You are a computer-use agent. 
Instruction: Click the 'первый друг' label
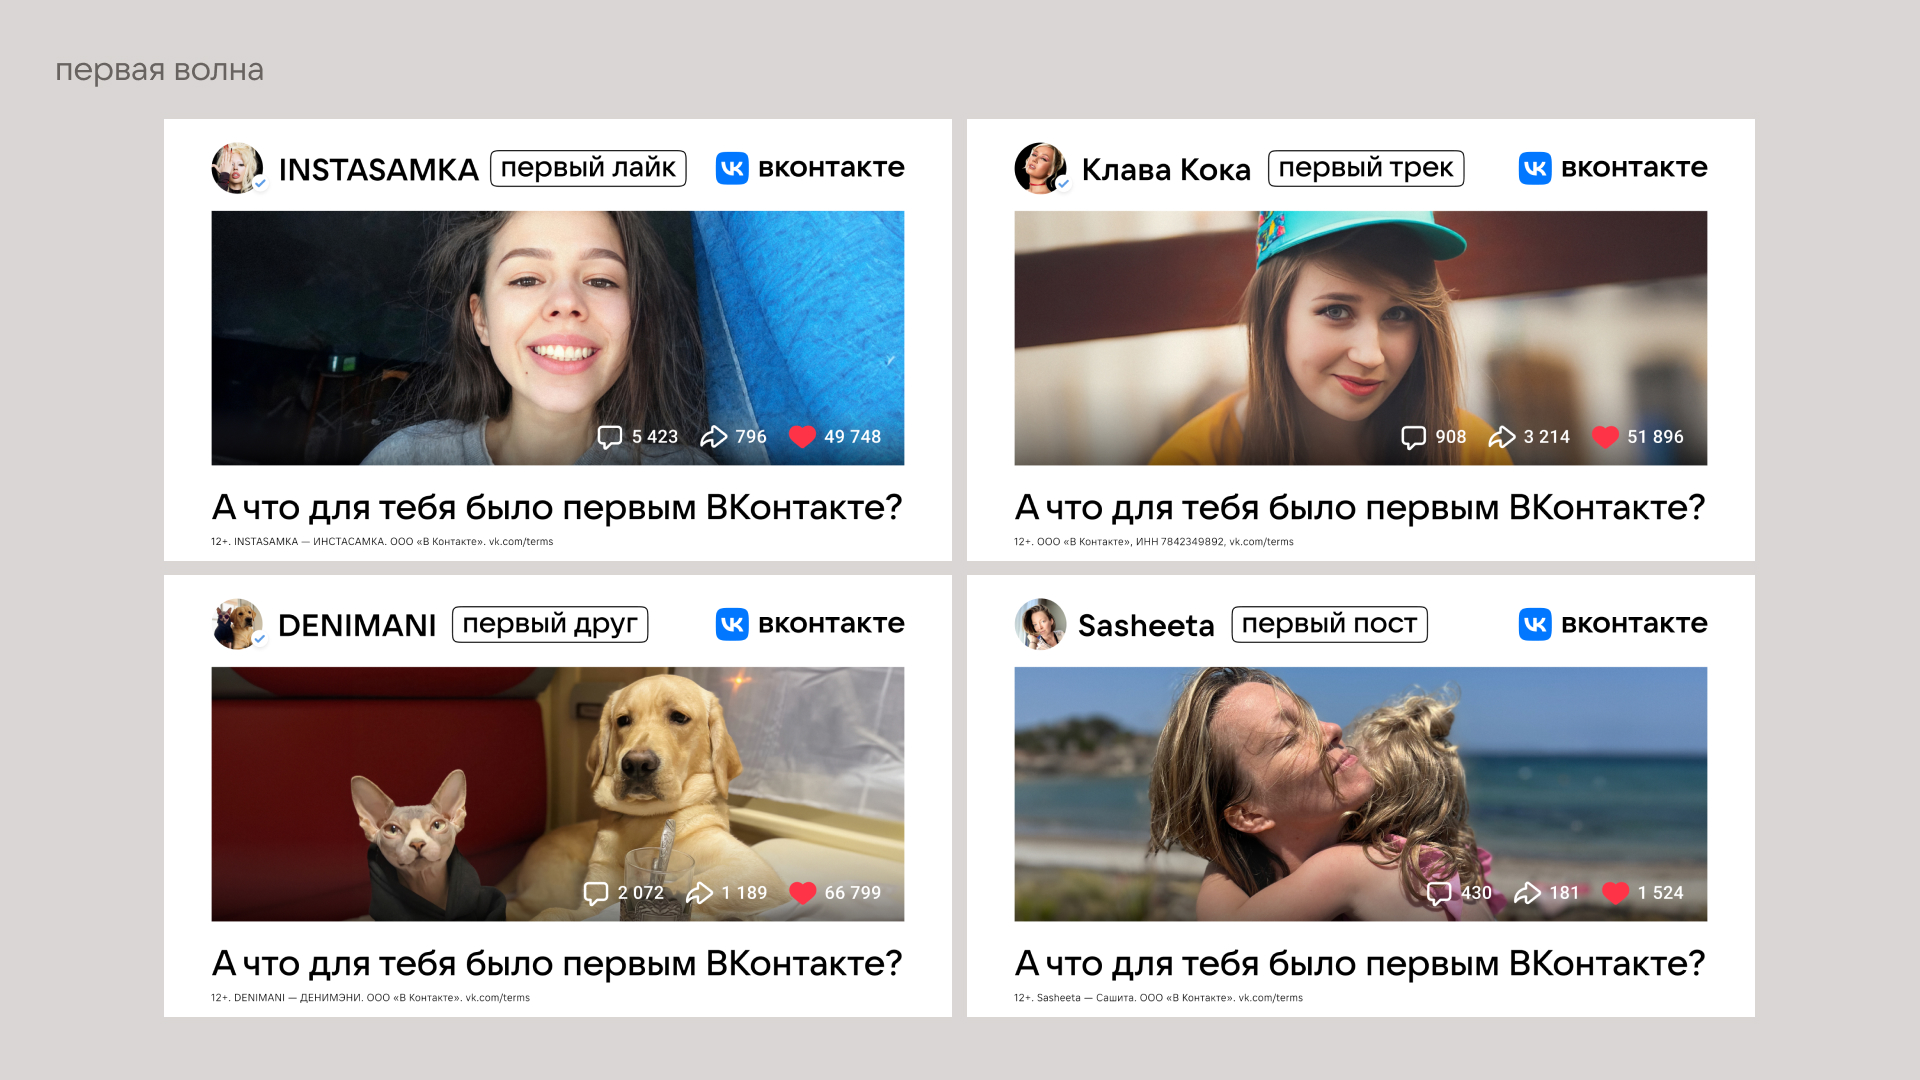tap(549, 624)
